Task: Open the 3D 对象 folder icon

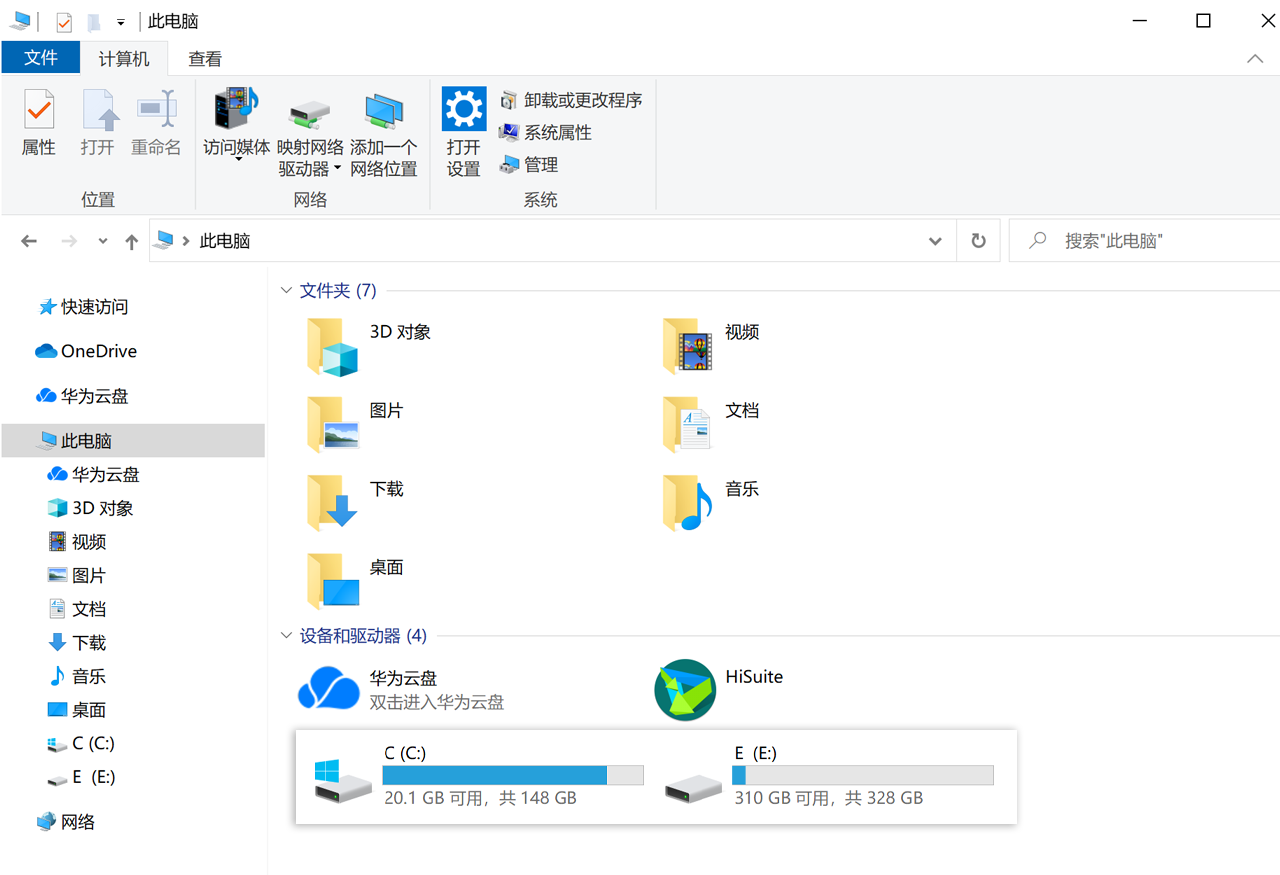Action: pyautogui.click(x=333, y=346)
